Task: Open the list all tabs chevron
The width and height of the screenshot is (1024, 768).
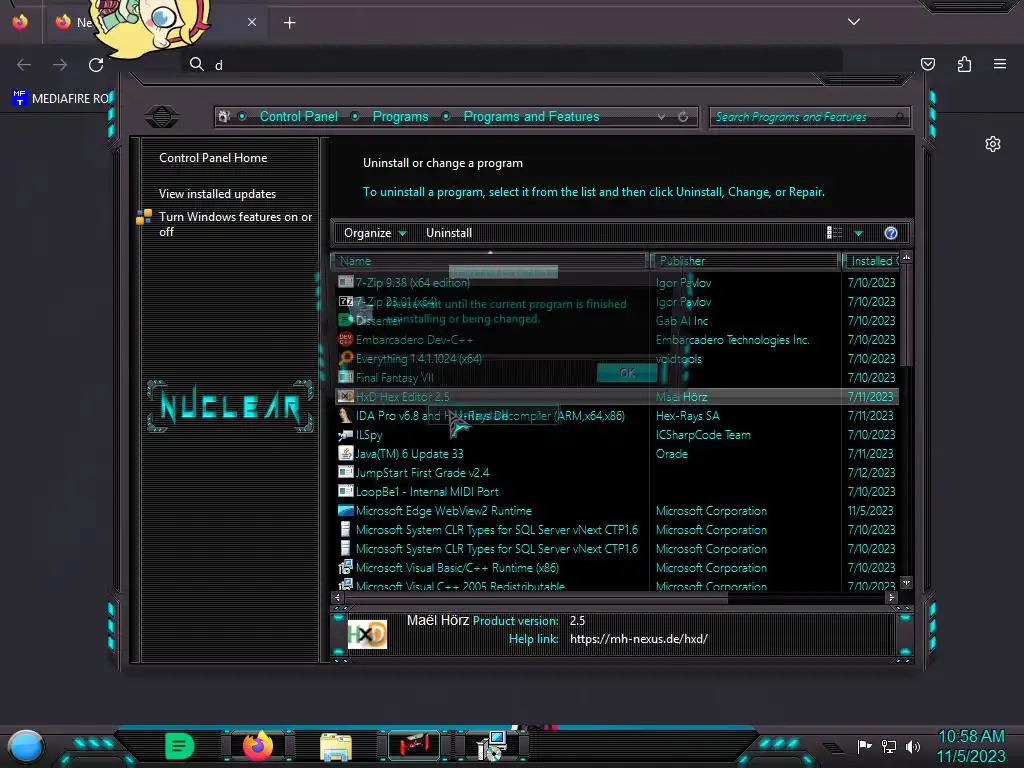Action: (x=854, y=22)
